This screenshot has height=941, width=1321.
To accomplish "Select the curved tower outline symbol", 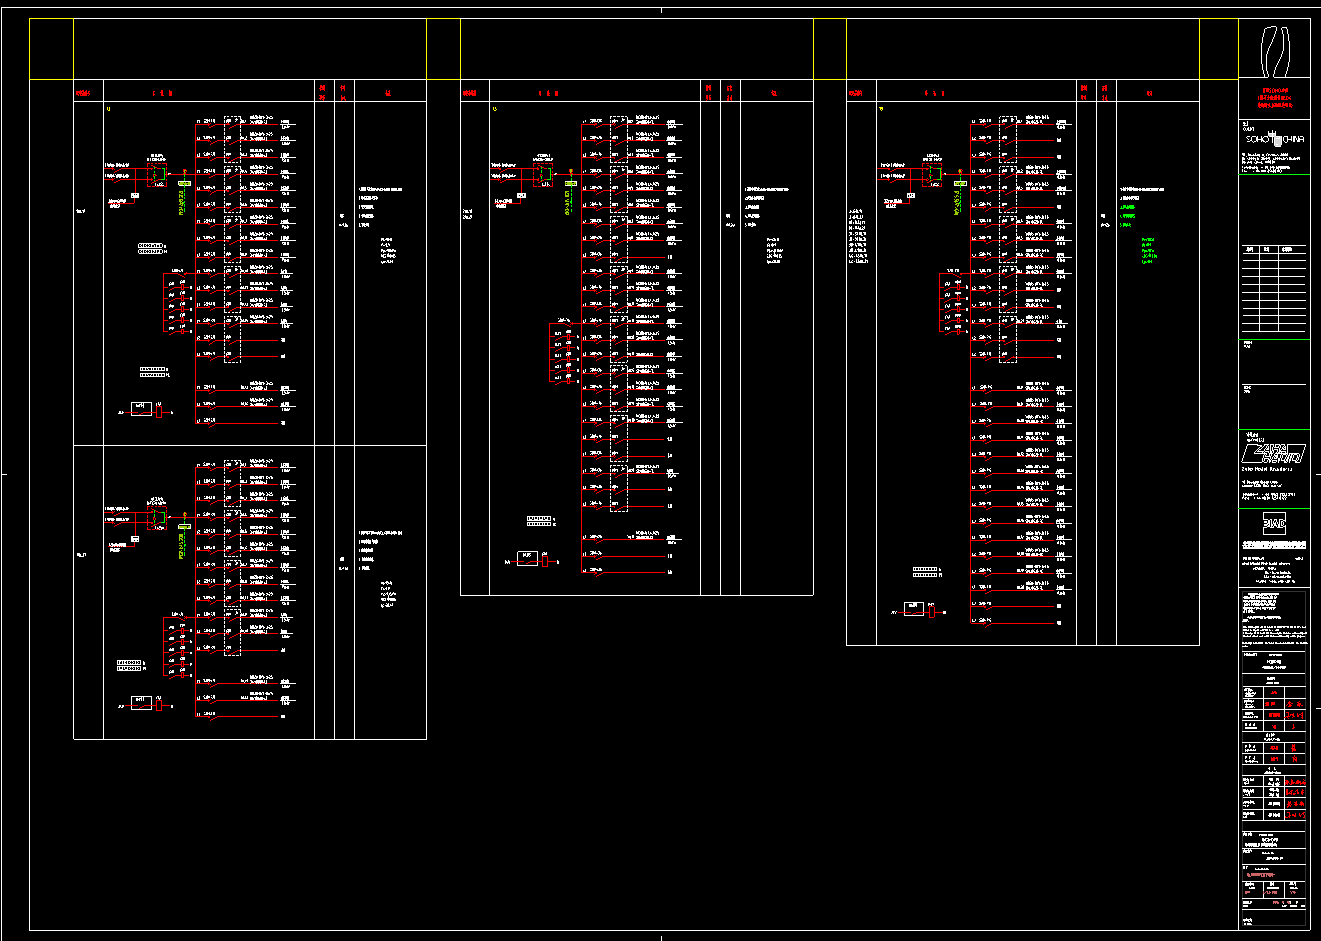I will [1273, 52].
